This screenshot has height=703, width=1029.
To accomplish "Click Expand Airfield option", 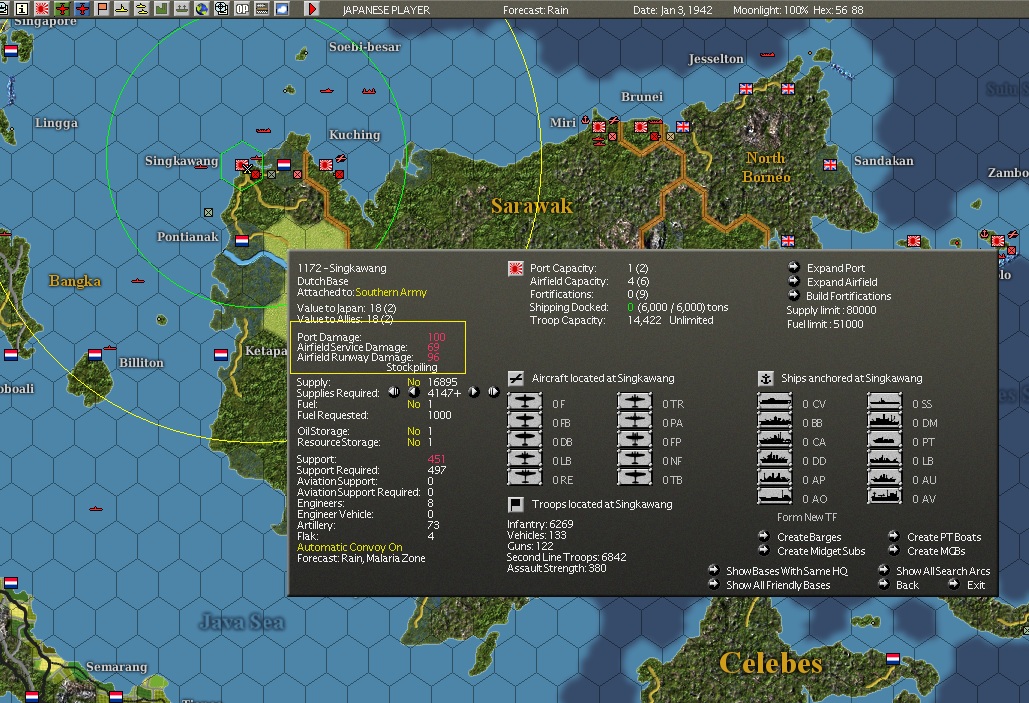I will [842, 282].
